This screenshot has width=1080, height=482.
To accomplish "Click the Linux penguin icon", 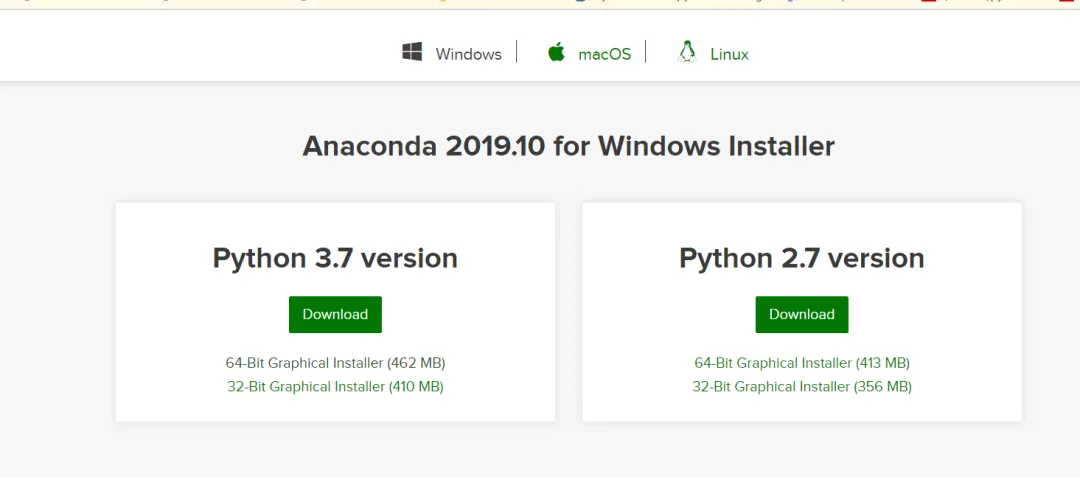I will coord(687,52).
